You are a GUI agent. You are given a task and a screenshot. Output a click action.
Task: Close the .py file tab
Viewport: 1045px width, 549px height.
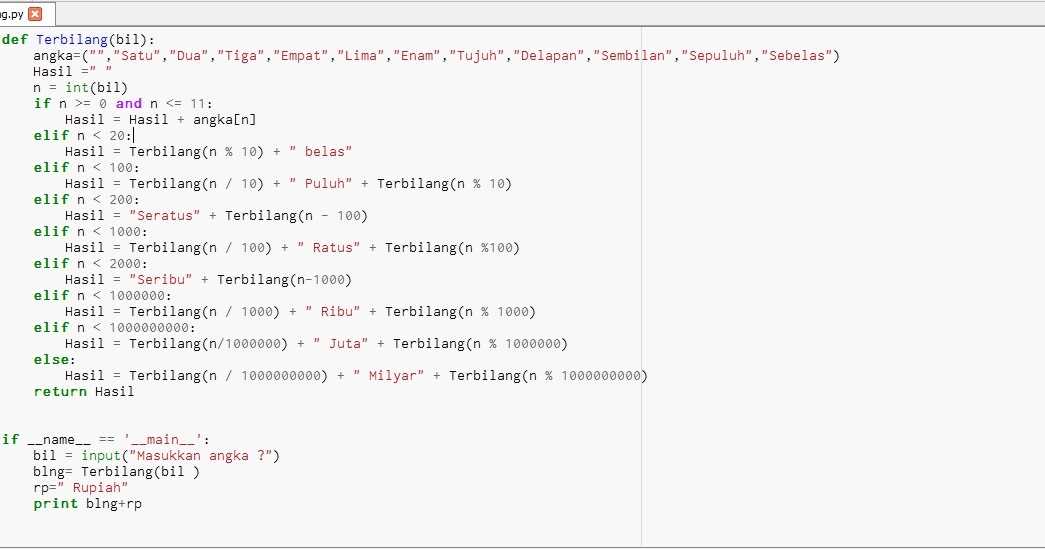click(x=35, y=13)
